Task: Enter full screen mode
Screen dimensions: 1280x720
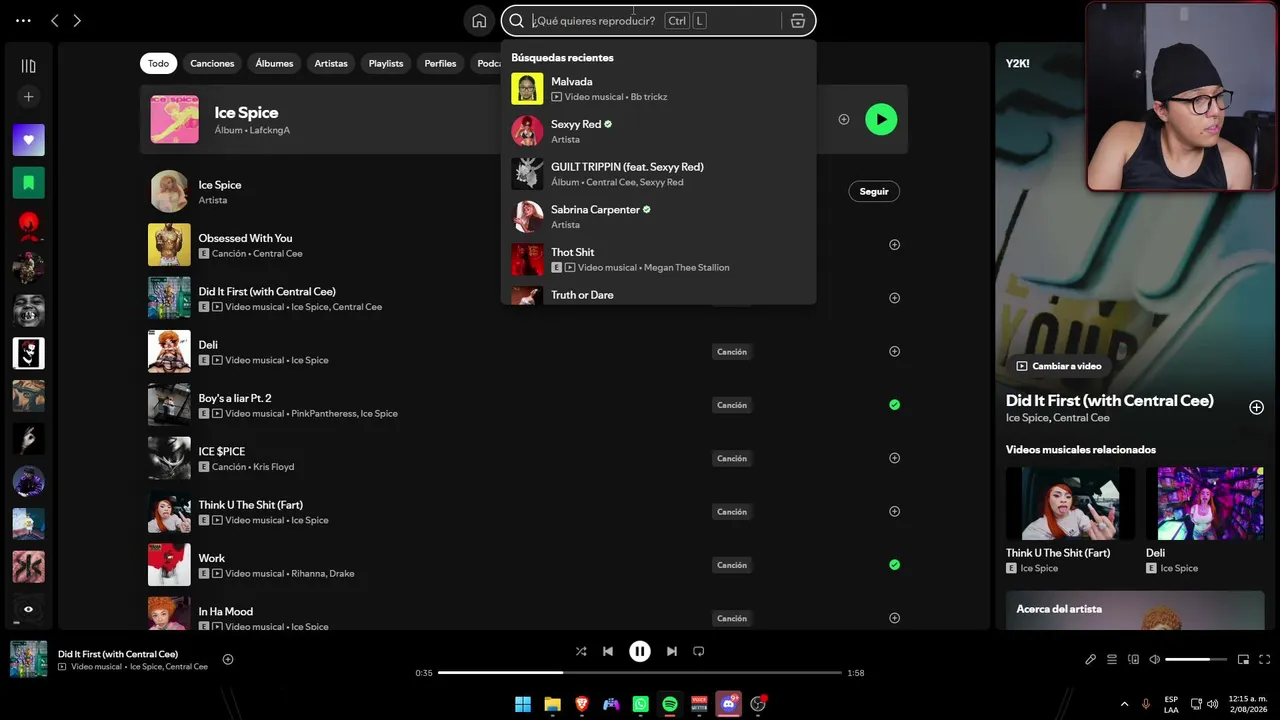Action: tap(1265, 660)
